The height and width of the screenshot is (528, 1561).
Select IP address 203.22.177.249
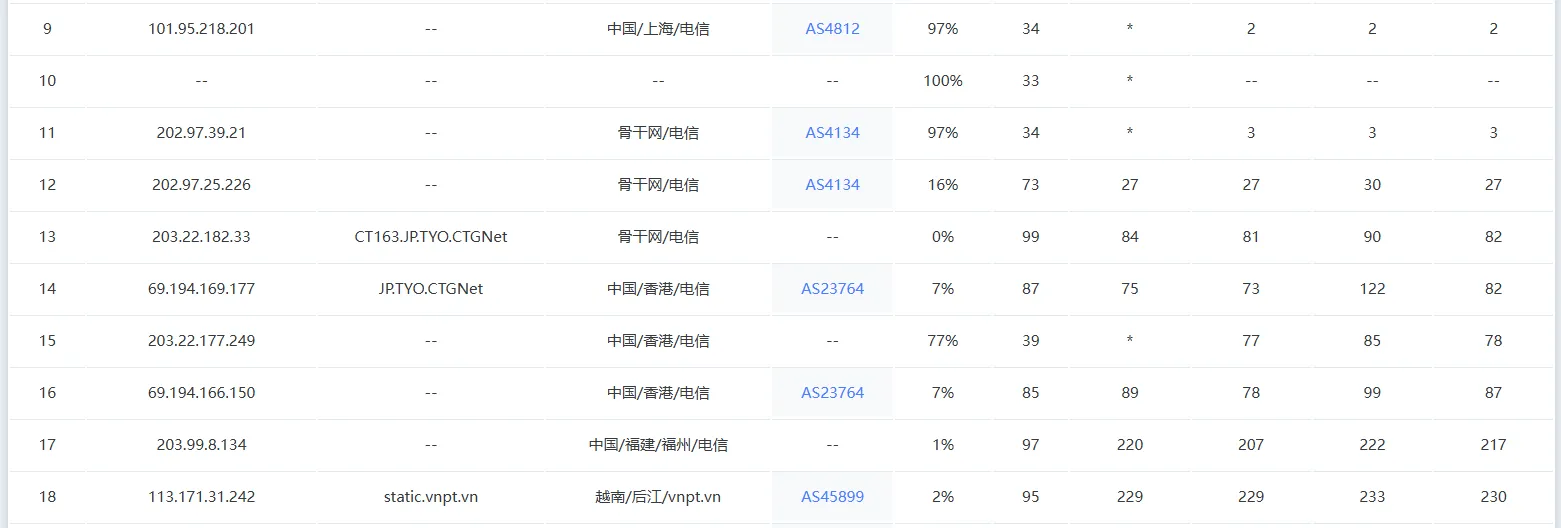201,341
